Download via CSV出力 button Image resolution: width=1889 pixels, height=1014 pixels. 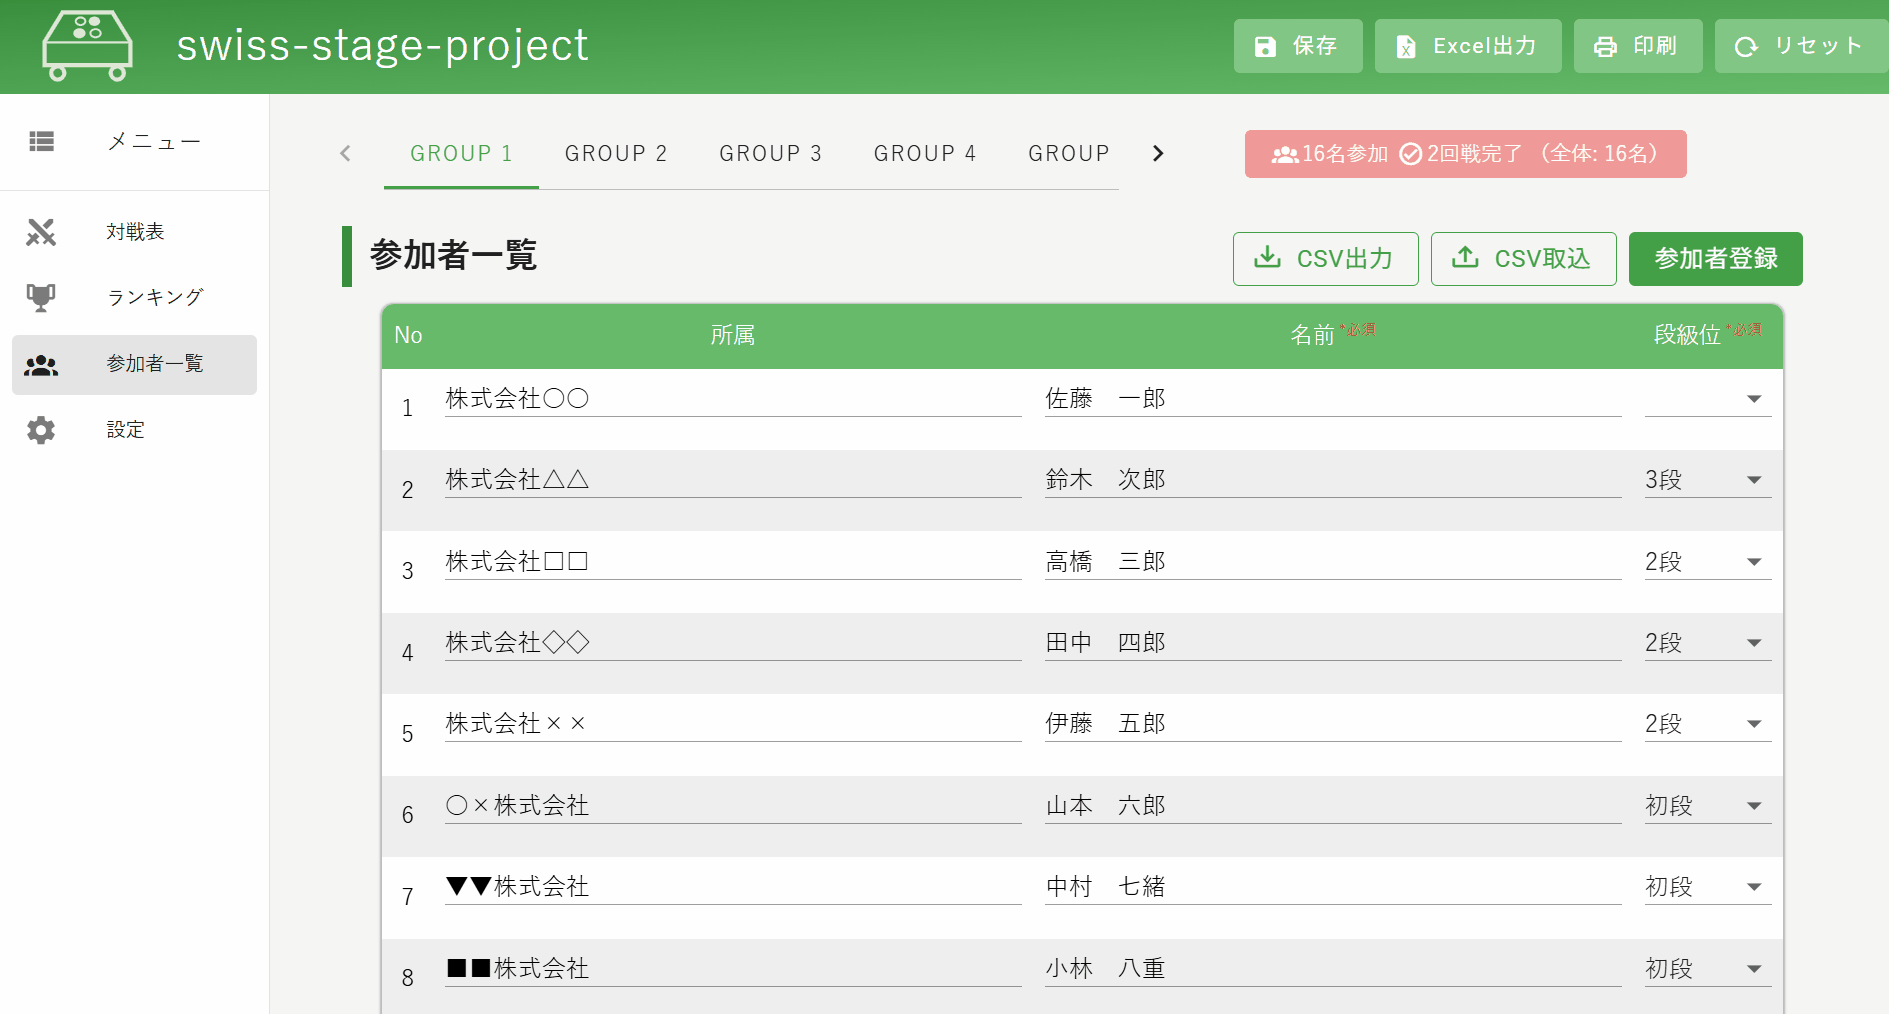(x=1325, y=259)
